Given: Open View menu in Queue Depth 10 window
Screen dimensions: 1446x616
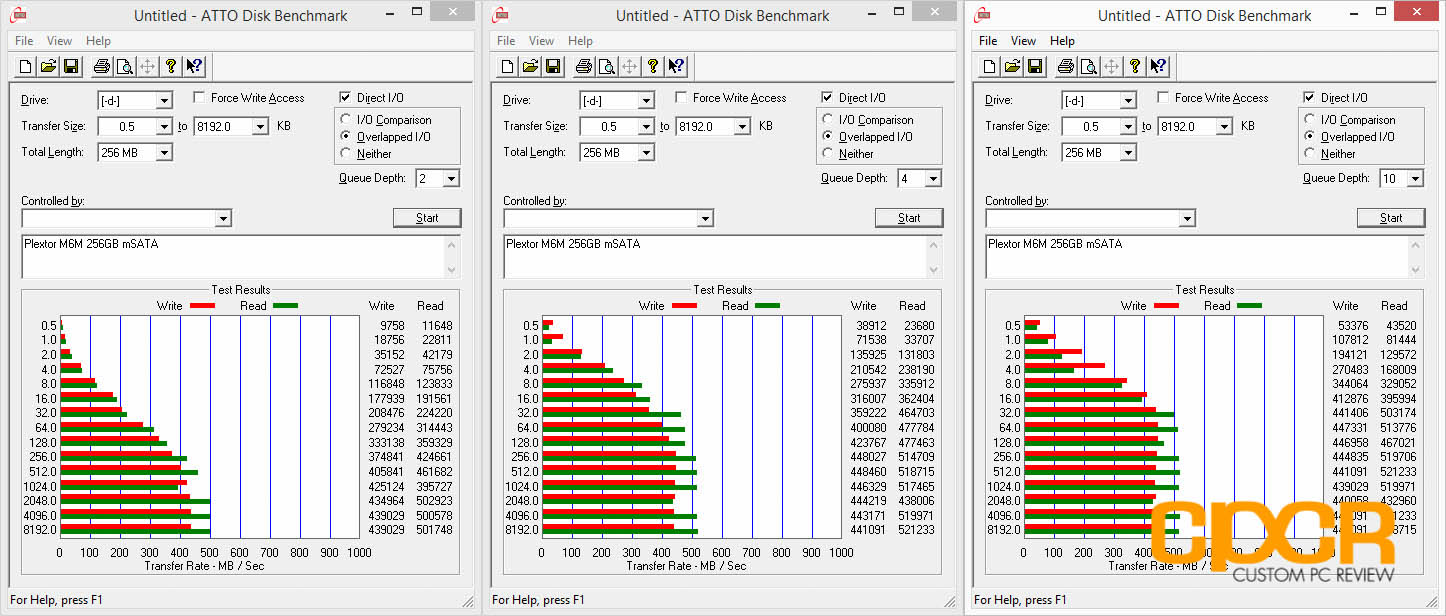Looking at the screenshot, I should click(1024, 41).
